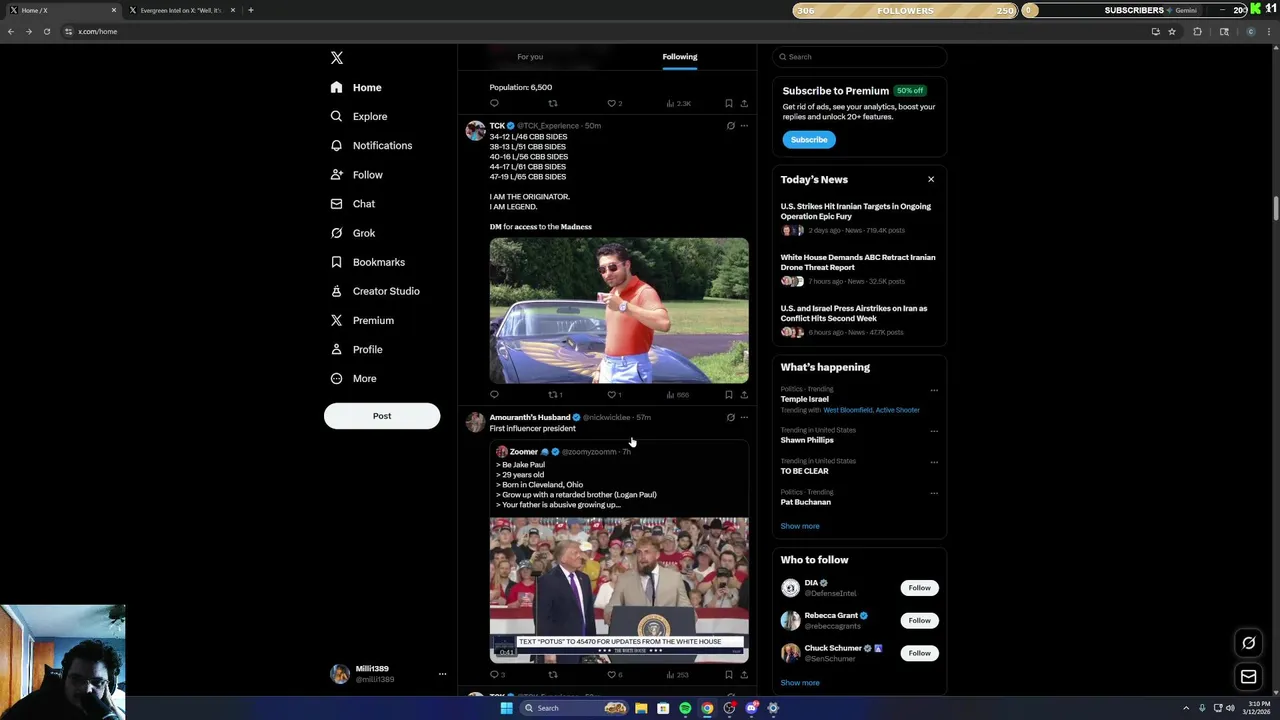Open the Pat Buchanan trend

point(806,502)
